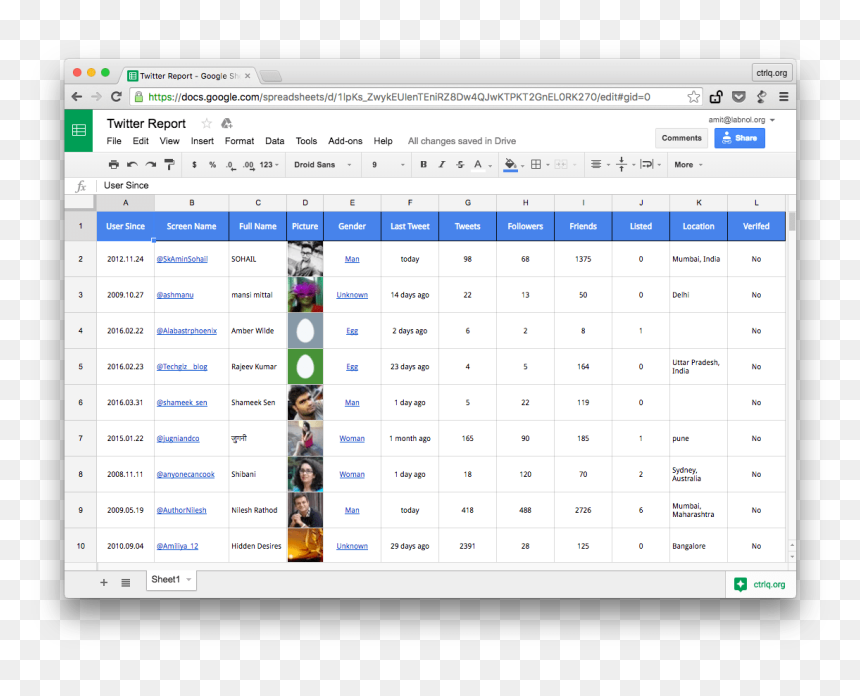Click the undo arrow icon
The height and width of the screenshot is (696, 860).
tap(132, 165)
